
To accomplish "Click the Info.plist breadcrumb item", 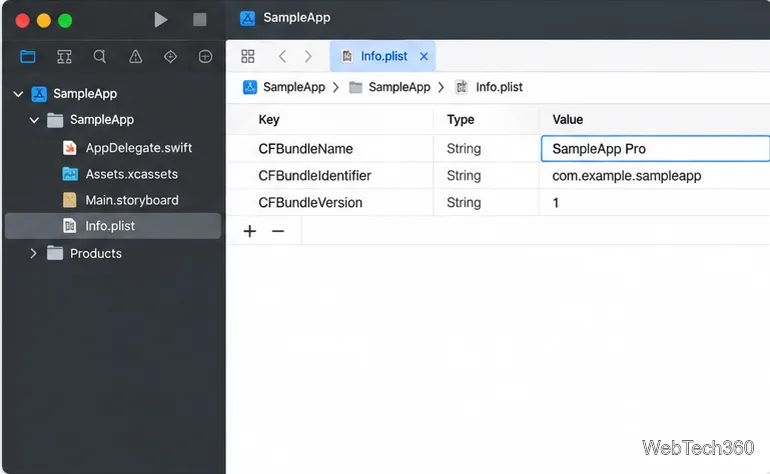I will (489, 87).
